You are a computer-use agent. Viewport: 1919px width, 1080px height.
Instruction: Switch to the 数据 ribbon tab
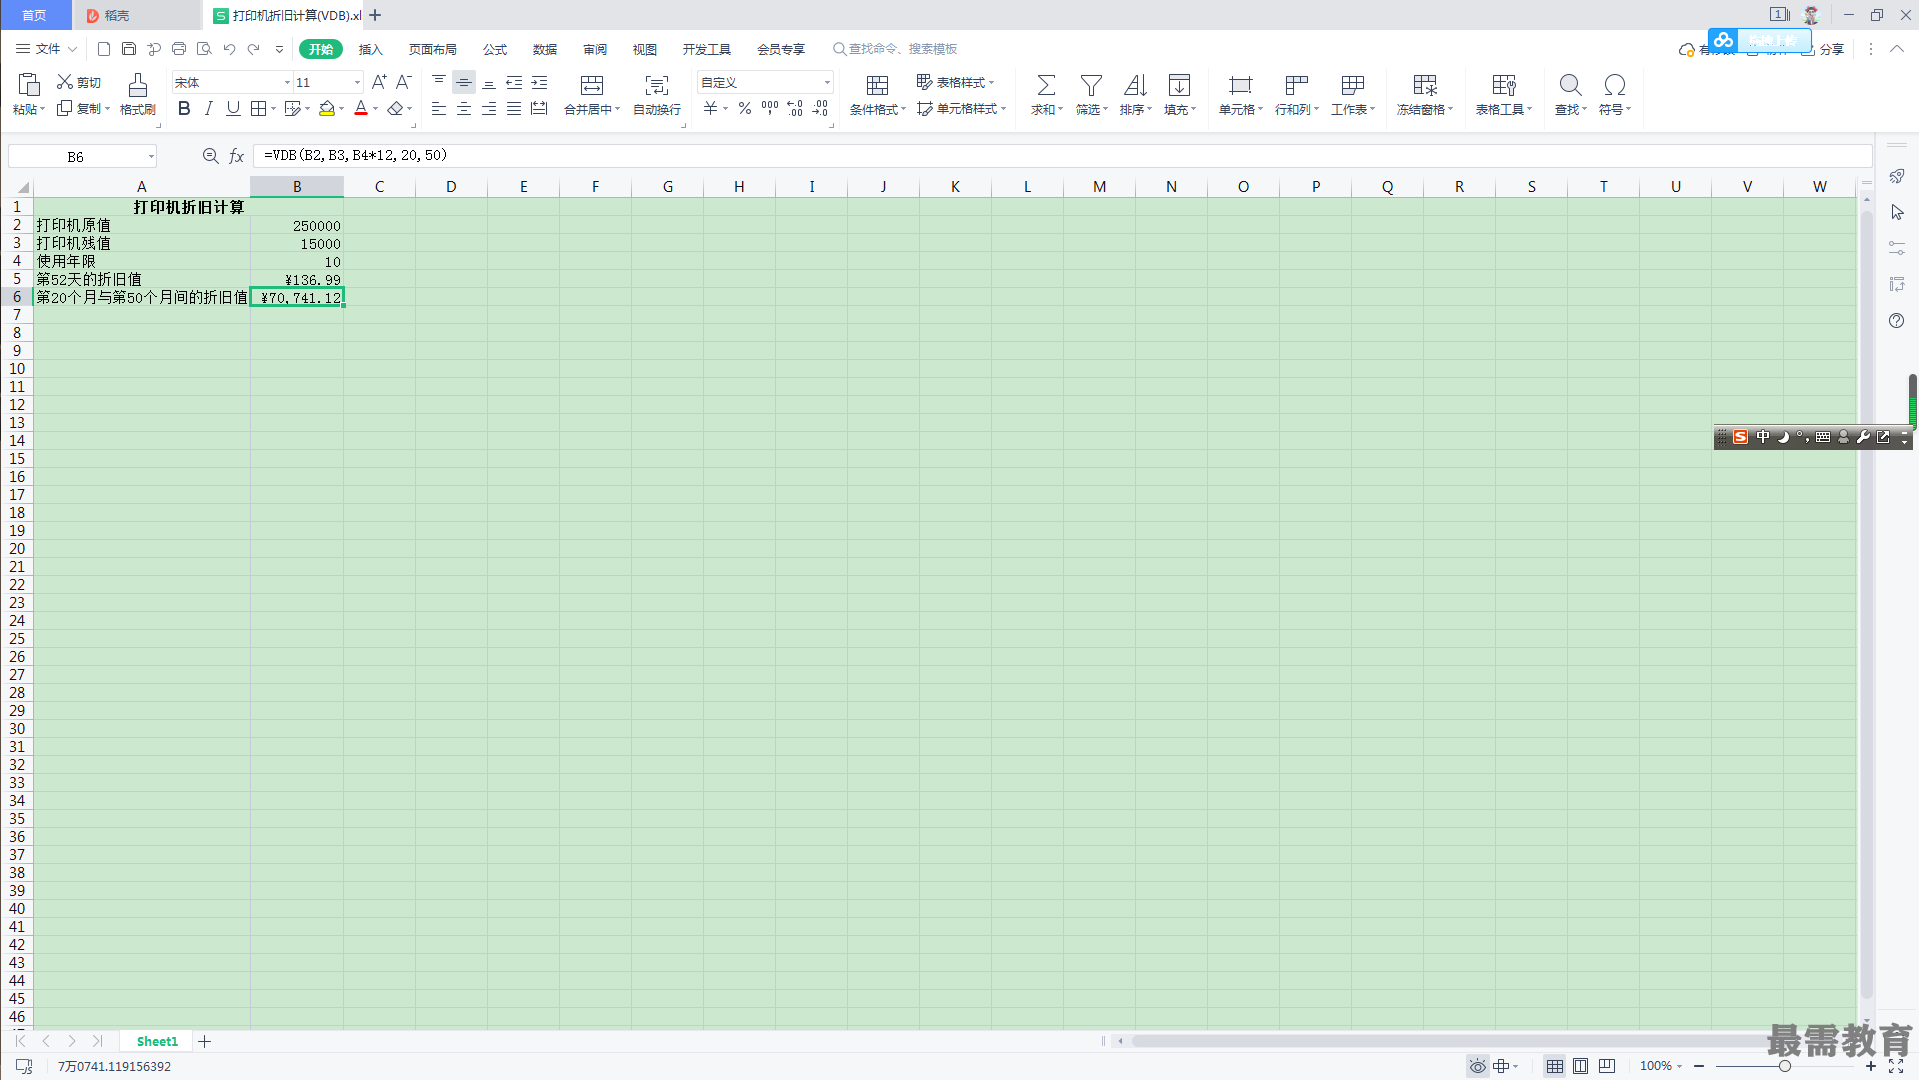[545, 49]
